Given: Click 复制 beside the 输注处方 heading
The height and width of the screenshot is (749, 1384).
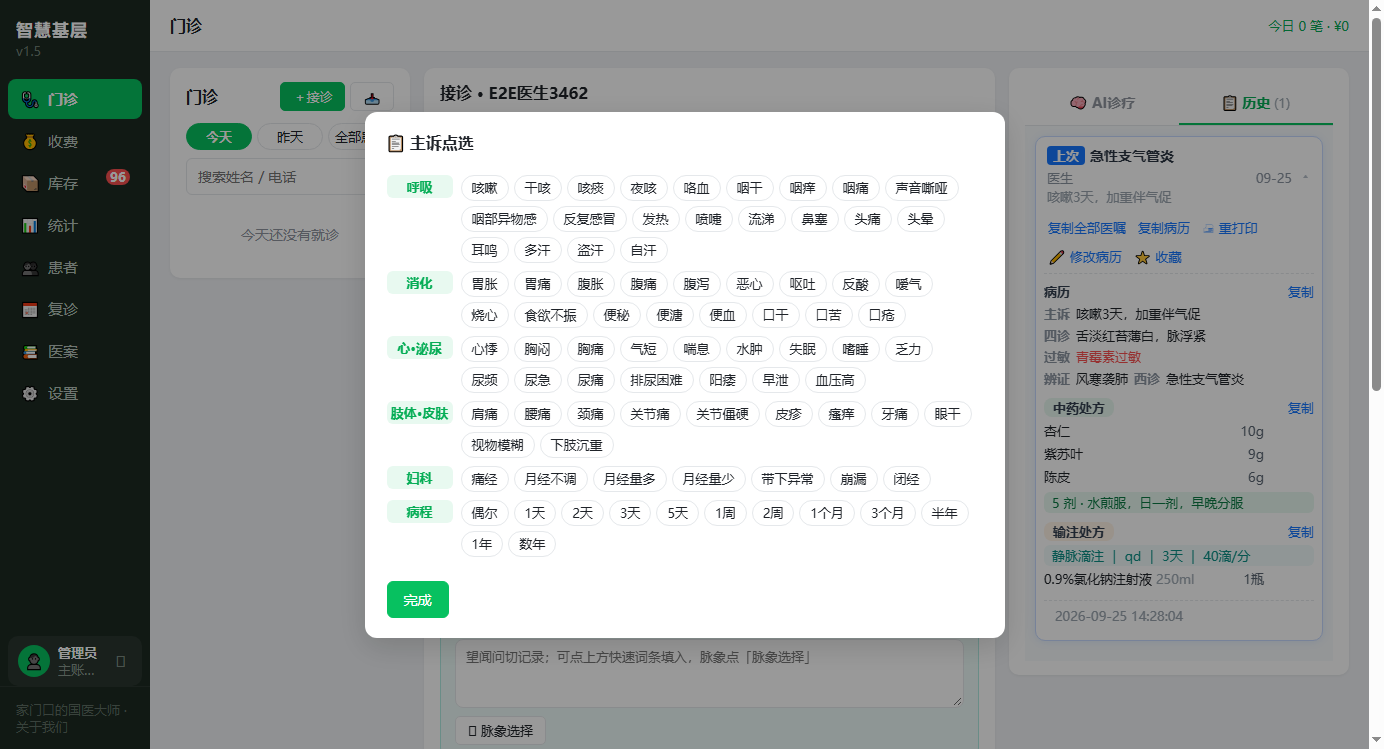Looking at the screenshot, I should point(1300,532).
